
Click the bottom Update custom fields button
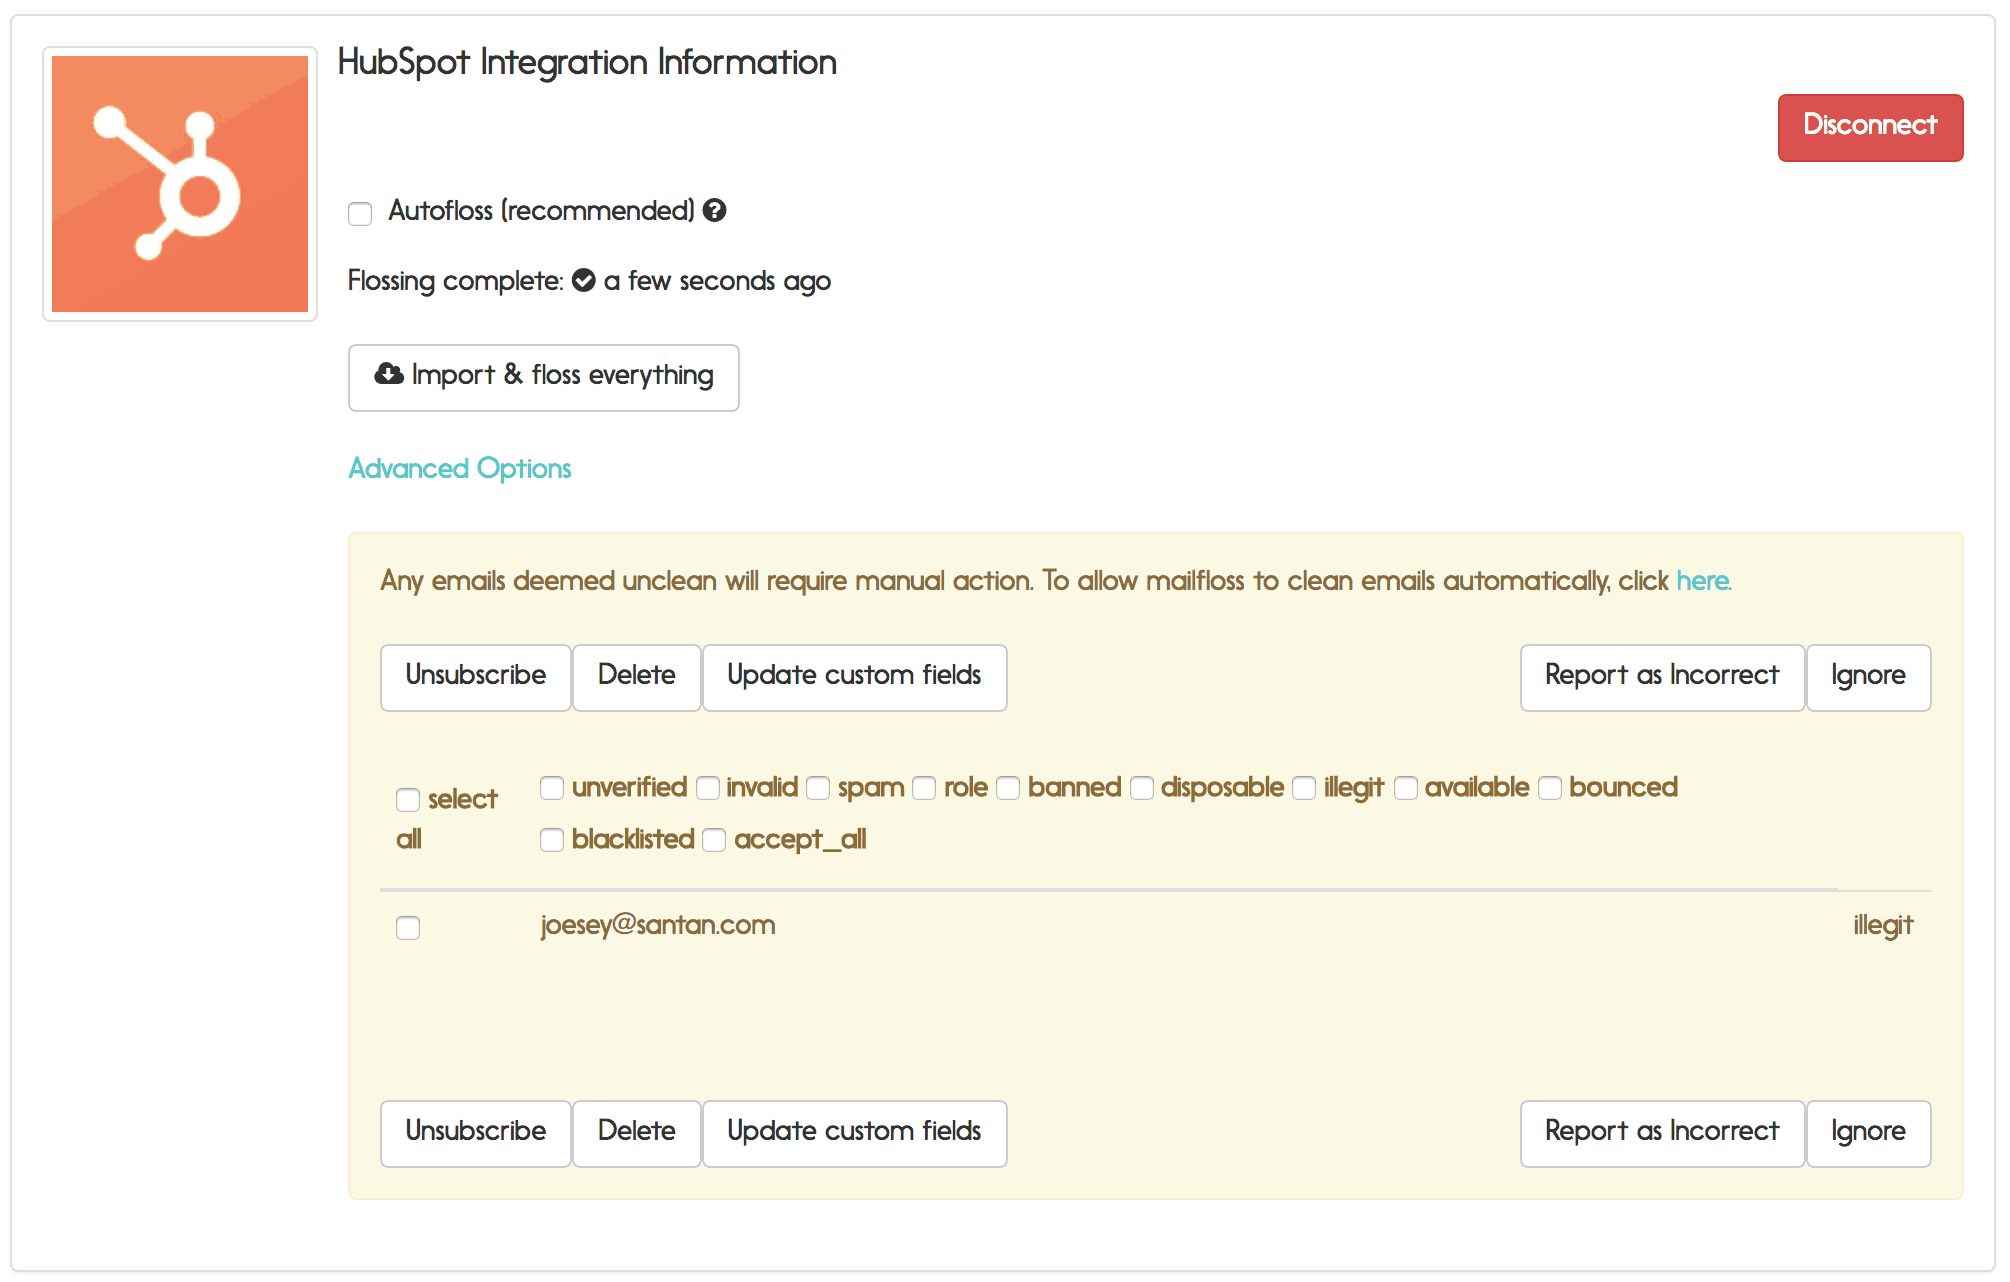pyautogui.click(x=855, y=1133)
